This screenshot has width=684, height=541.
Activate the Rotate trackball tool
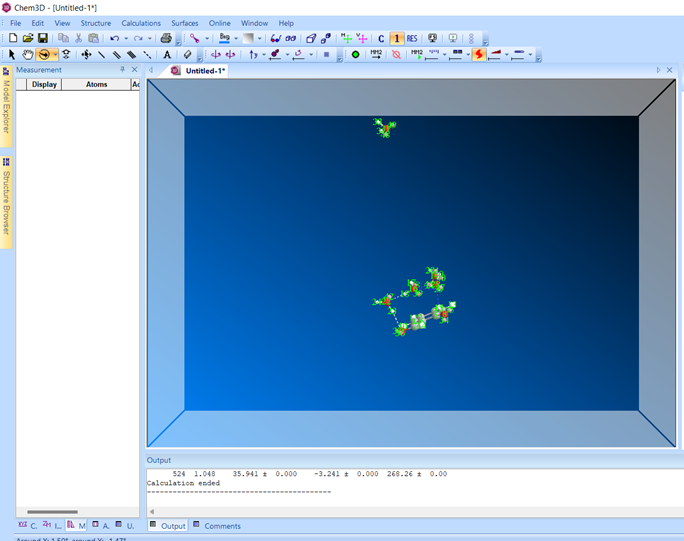tap(44, 55)
